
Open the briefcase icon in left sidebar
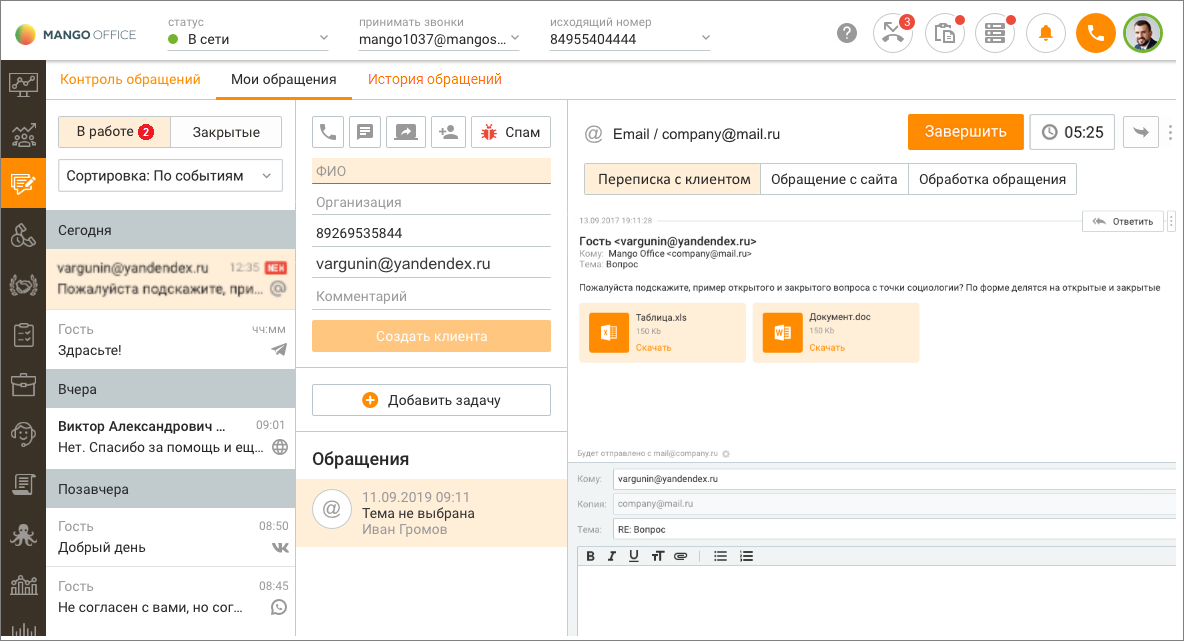(x=23, y=384)
